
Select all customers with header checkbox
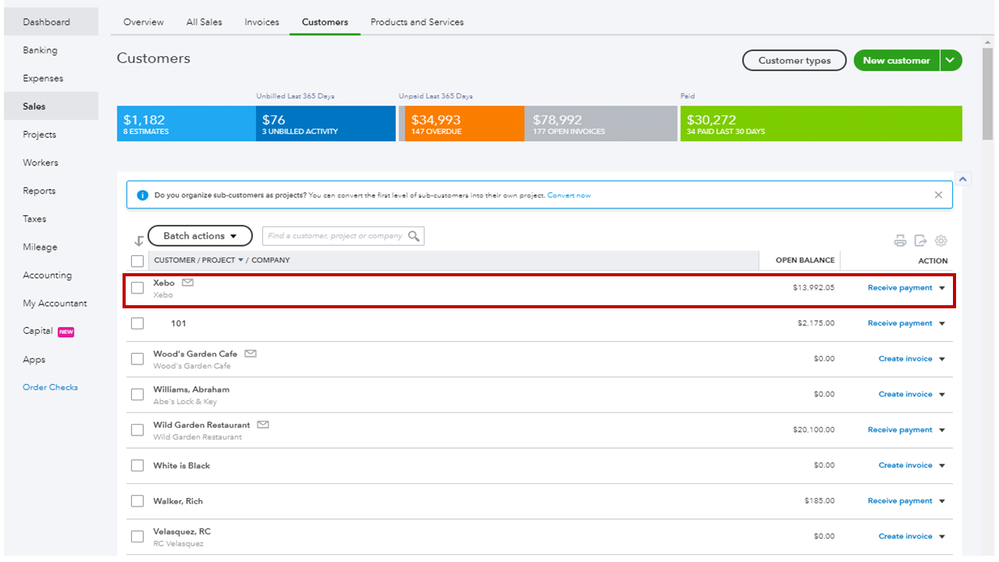pos(137,261)
